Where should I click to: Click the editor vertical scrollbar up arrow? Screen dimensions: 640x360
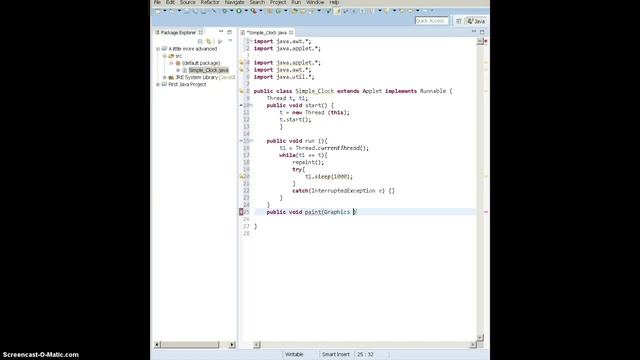pos(480,41)
